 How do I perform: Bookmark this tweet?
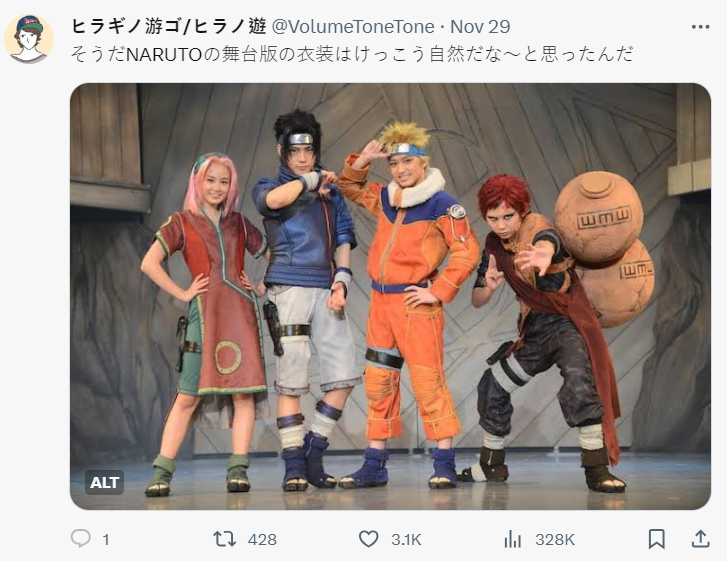click(657, 539)
